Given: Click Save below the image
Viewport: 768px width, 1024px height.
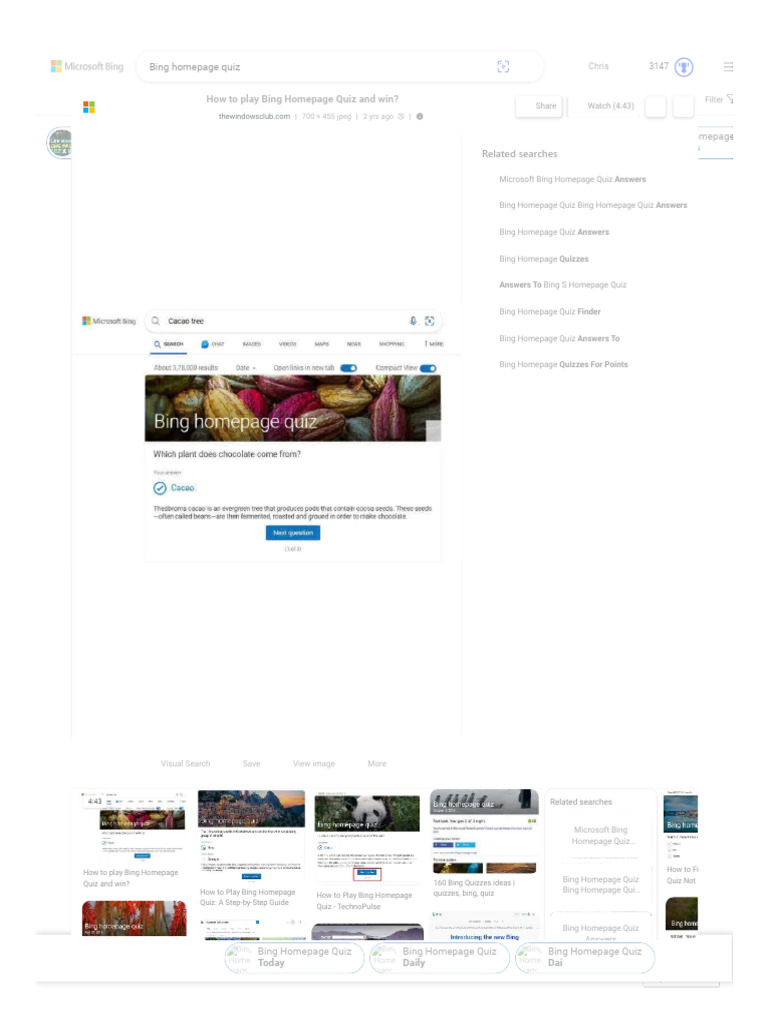Looking at the screenshot, I should [251, 763].
